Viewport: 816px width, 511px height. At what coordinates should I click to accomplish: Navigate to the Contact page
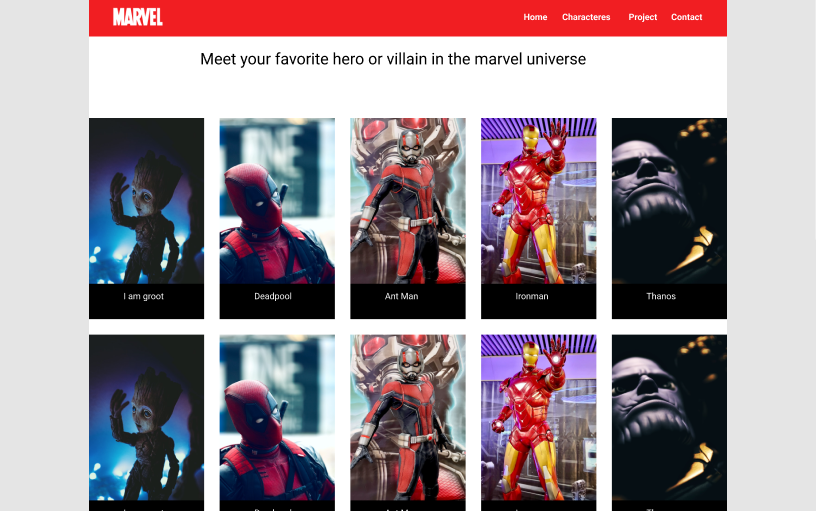point(686,17)
